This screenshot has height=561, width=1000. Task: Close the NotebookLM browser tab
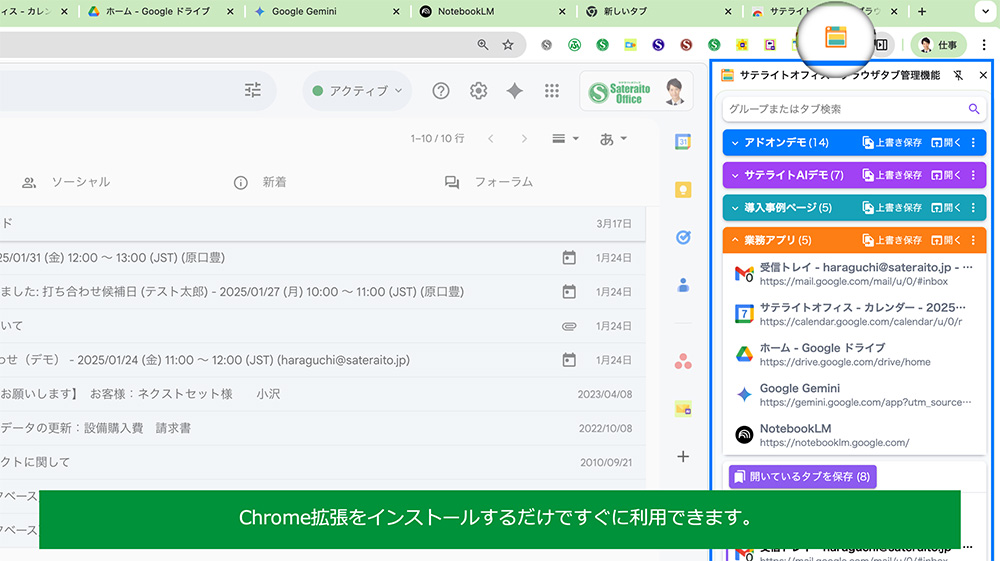[562, 11]
